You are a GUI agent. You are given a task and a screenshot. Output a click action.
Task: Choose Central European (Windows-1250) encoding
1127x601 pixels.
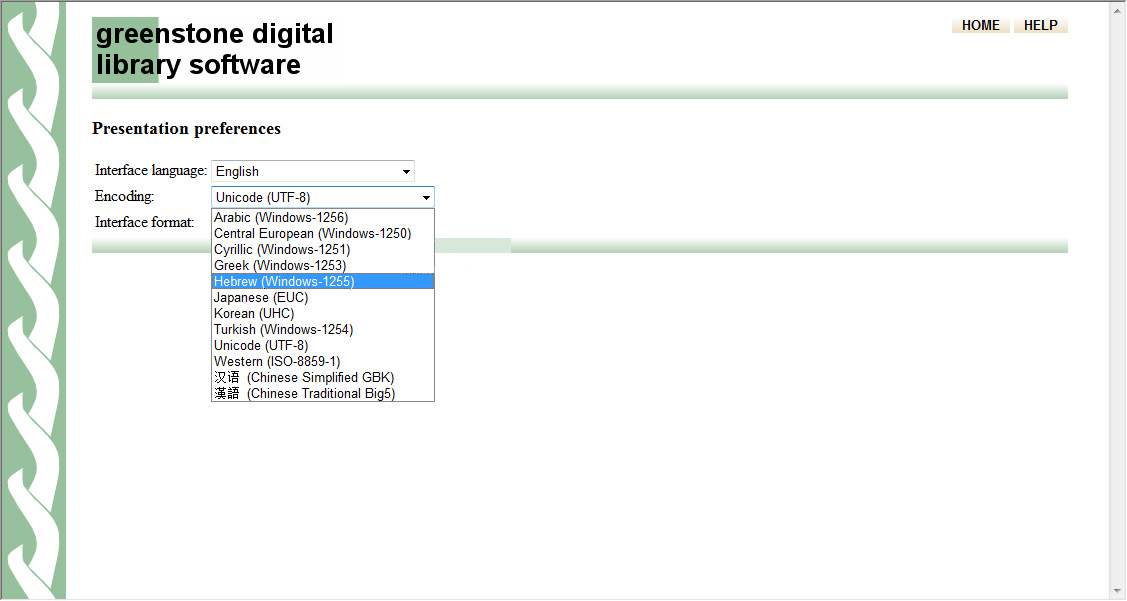323,234
